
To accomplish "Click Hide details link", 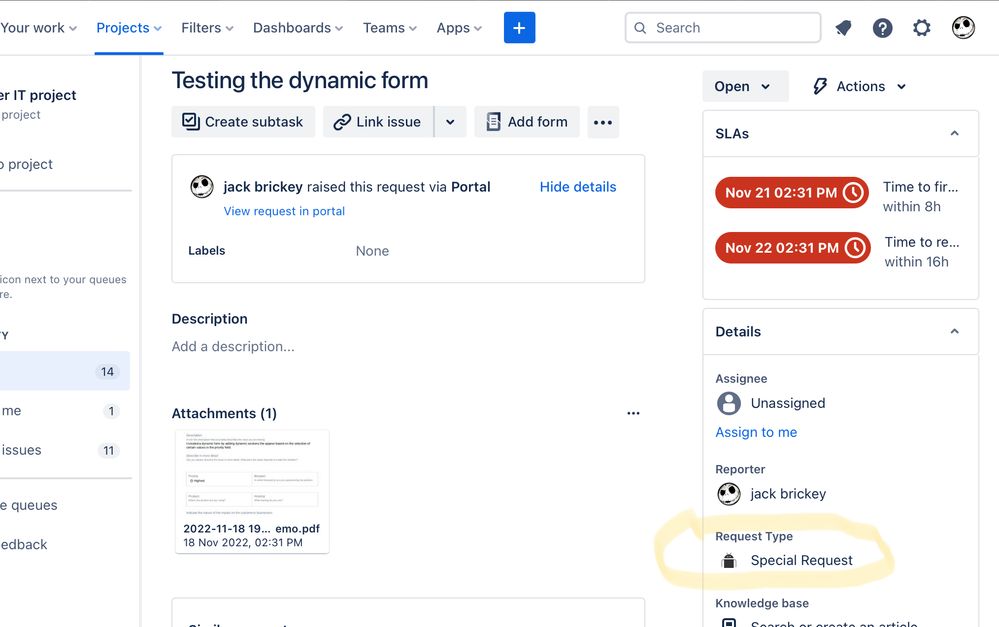I will coord(578,187).
